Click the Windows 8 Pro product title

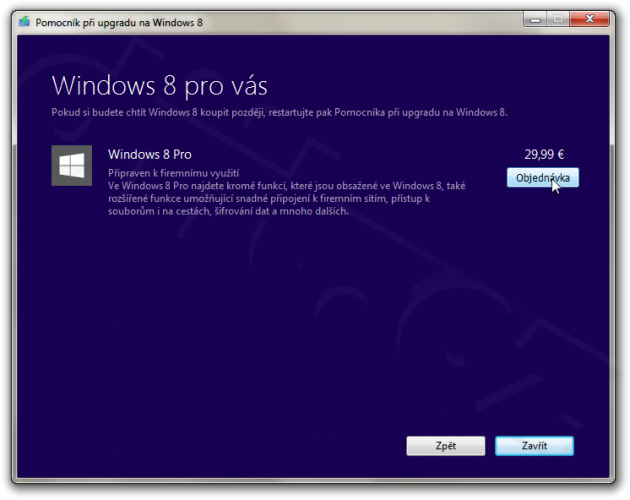150,154
